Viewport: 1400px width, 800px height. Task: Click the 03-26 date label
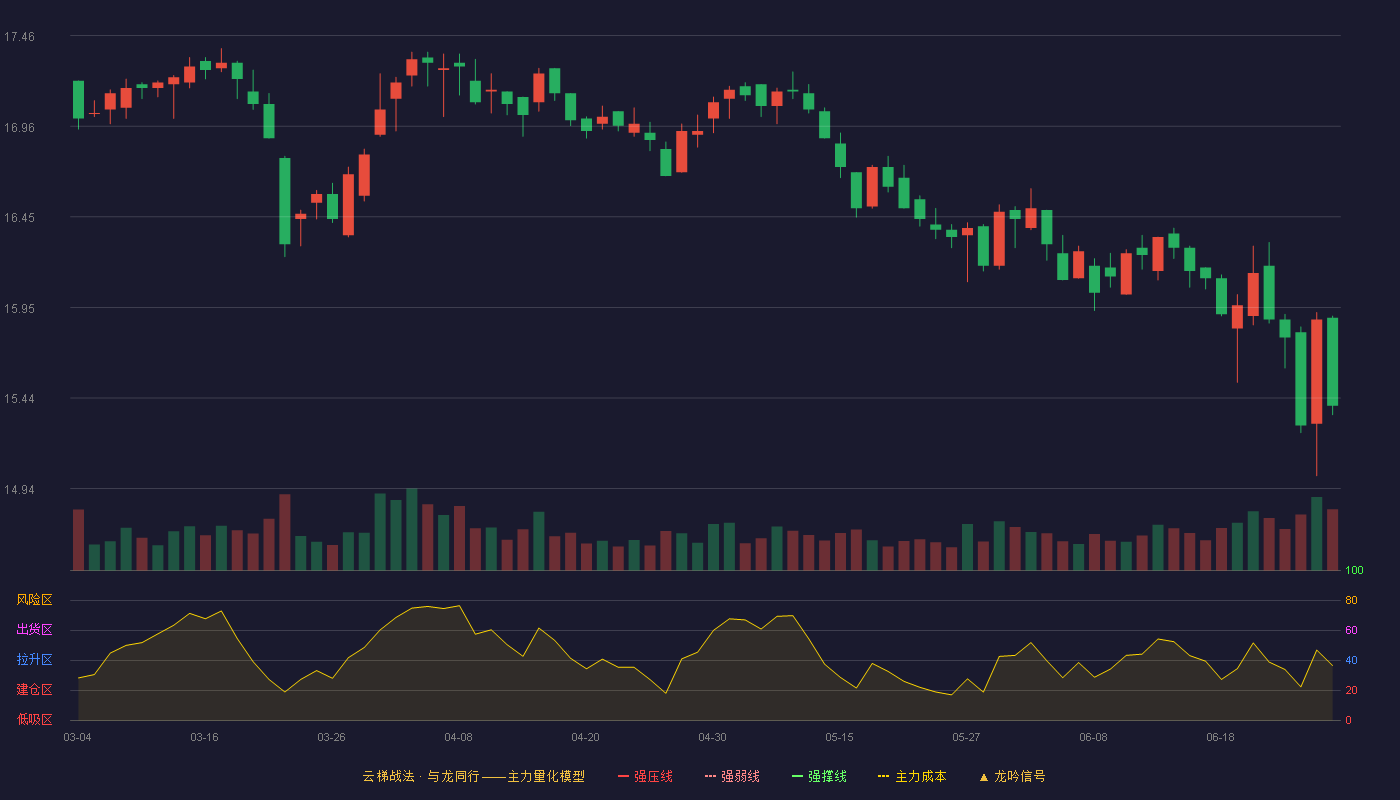coord(331,737)
